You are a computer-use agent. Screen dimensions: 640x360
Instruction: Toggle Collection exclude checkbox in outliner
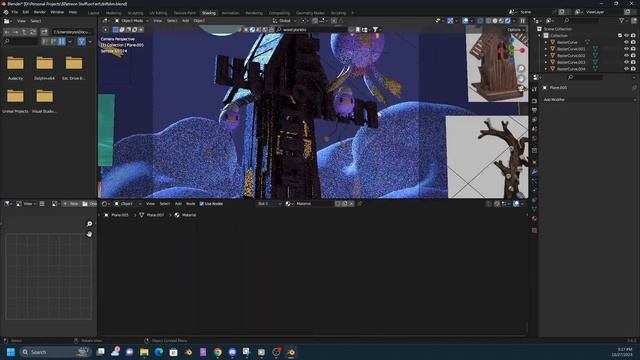[620, 36]
